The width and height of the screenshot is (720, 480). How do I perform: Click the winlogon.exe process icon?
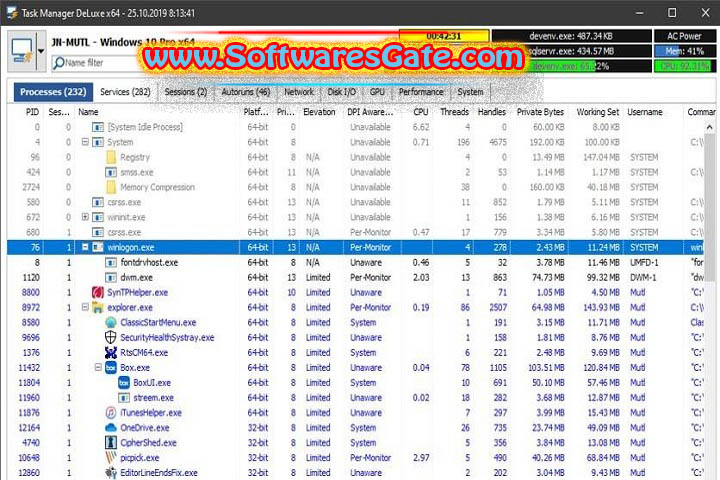(x=97, y=247)
